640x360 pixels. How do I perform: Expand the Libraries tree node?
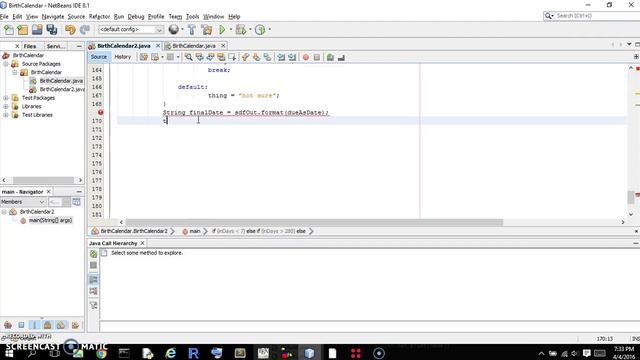[6, 107]
